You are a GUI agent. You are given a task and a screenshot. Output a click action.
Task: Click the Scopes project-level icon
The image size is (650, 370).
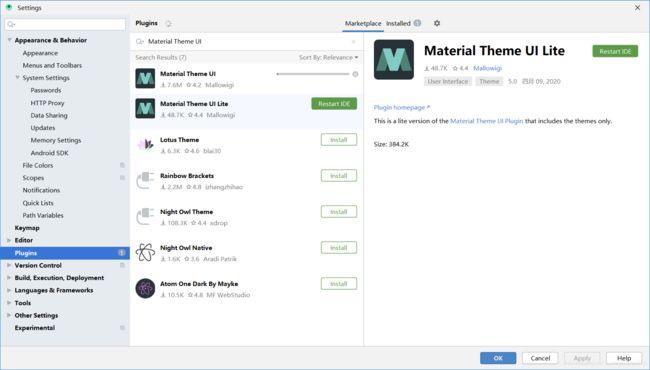pyautogui.click(x=122, y=178)
